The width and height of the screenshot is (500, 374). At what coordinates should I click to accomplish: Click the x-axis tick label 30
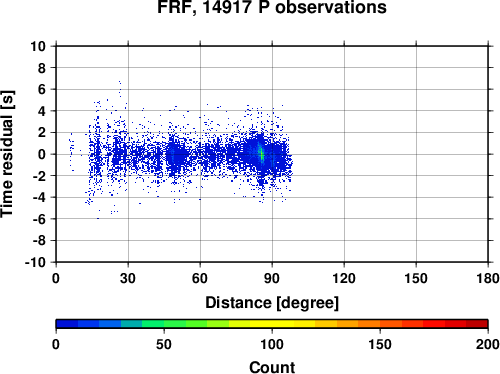pyautogui.click(x=128, y=278)
